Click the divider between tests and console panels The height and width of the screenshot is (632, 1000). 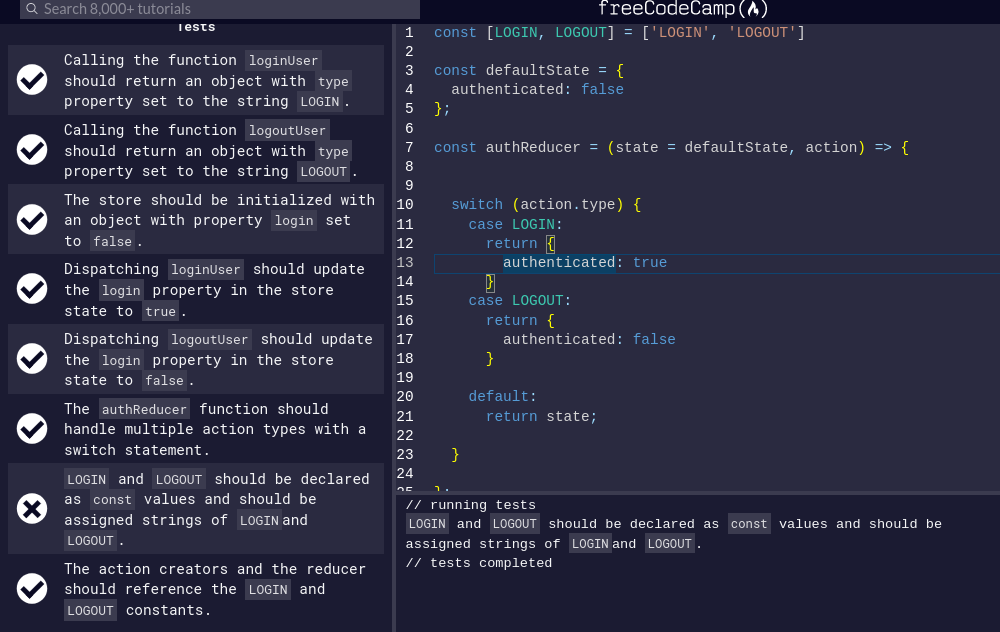click(700, 491)
